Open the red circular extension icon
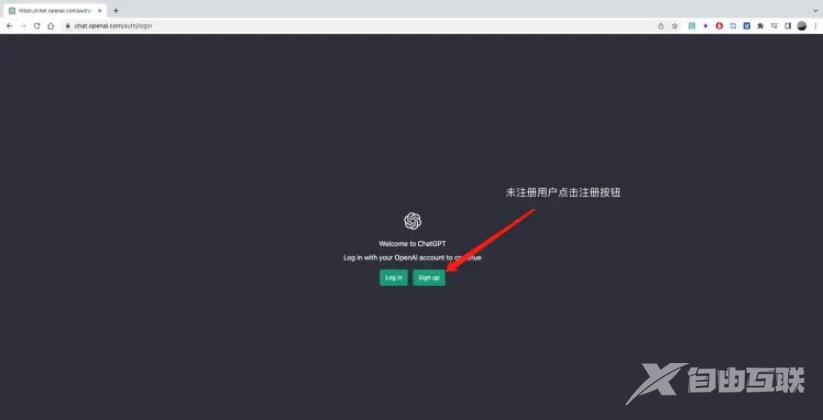823x420 pixels. tap(719, 26)
